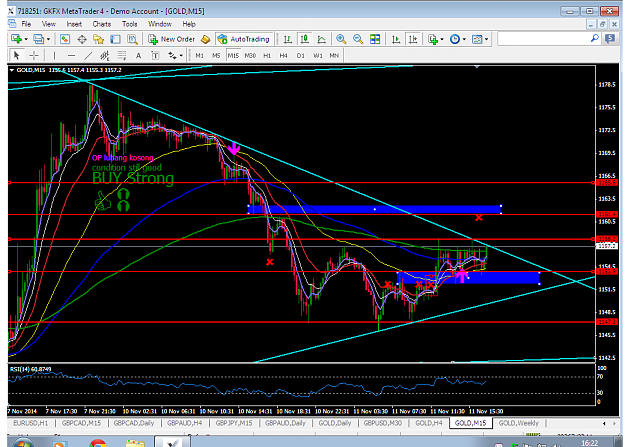625x447 pixels.
Task: Select the Text tool A
Action: [x=138, y=55]
